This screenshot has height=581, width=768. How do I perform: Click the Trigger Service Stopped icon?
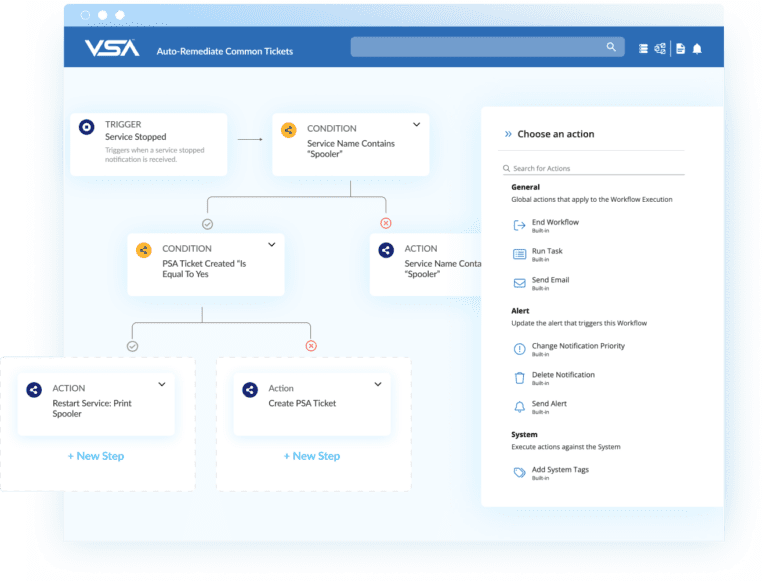pyautogui.click(x=87, y=127)
